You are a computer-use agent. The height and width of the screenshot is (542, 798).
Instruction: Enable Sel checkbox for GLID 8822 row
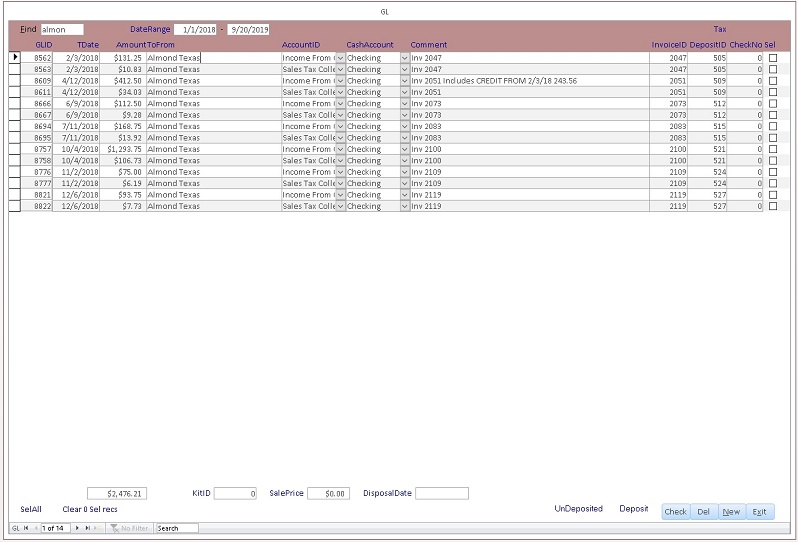[x=772, y=207]
